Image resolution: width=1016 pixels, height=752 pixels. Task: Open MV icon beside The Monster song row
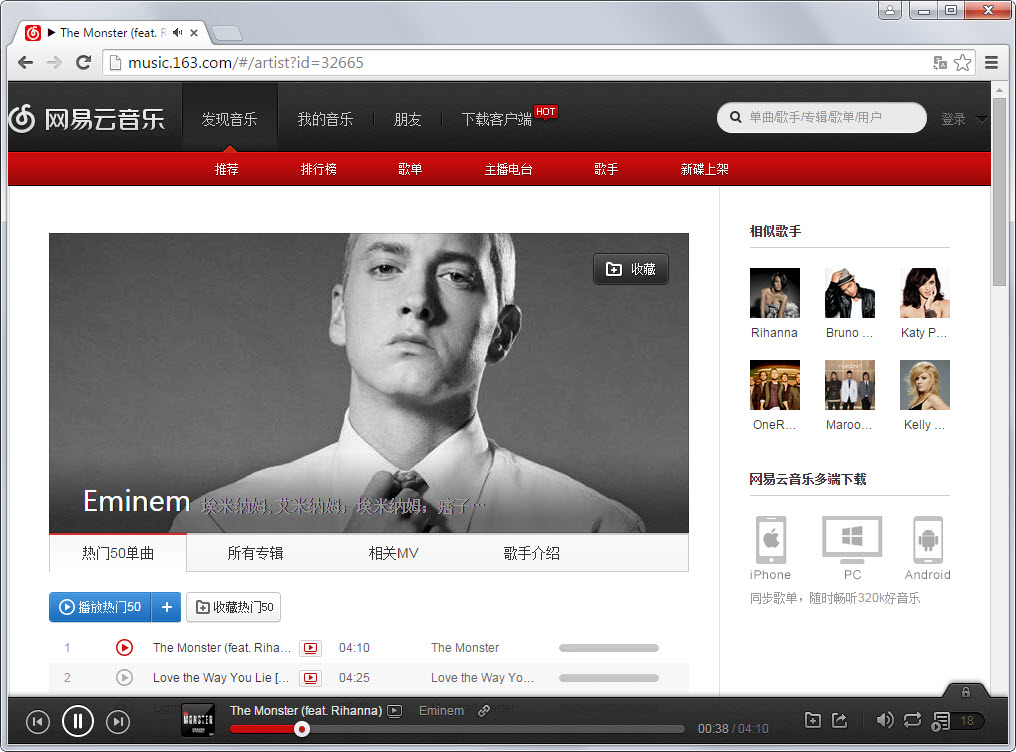click(x=310, y=648)
